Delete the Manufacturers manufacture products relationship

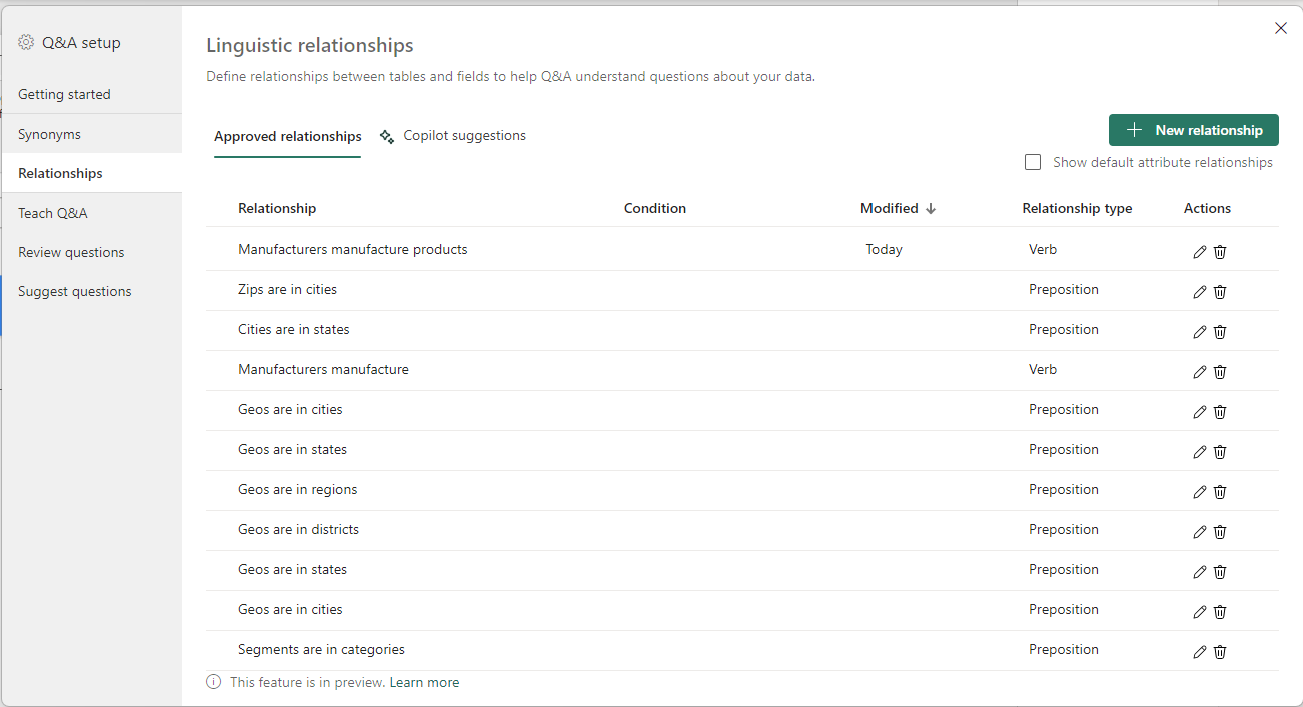click(x=1220, y=252)
